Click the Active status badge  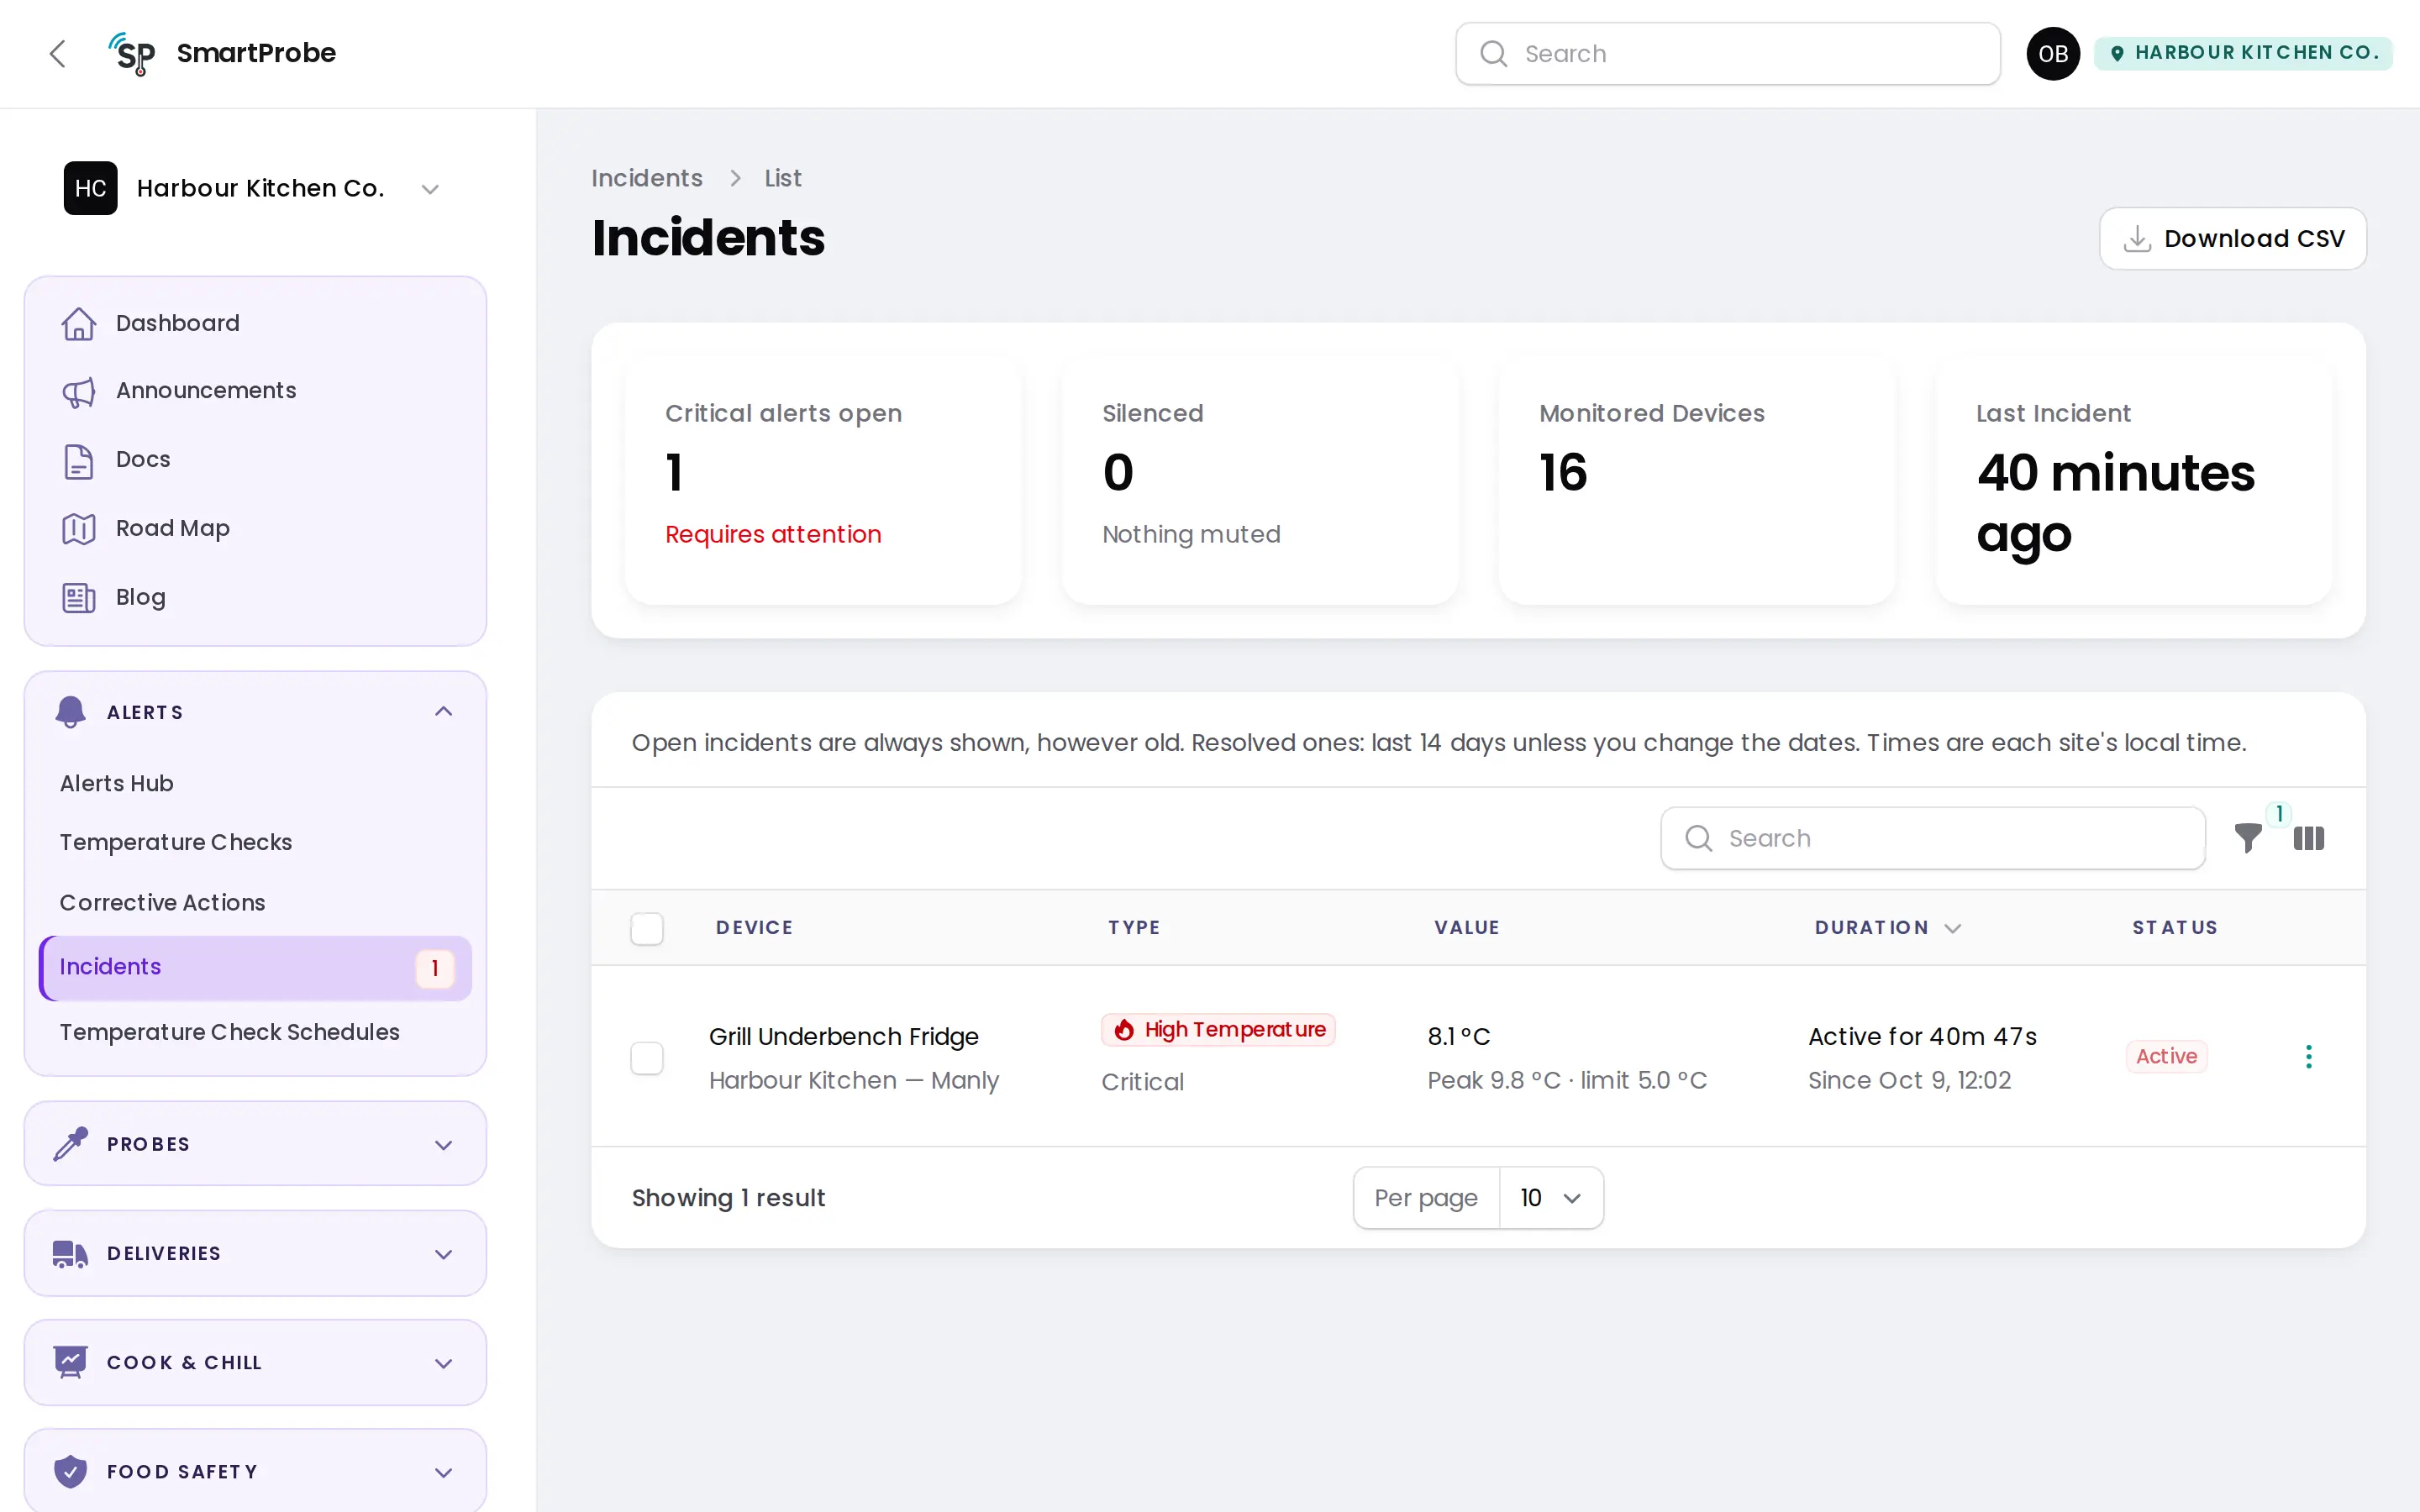click(x=2166, y=1056)
